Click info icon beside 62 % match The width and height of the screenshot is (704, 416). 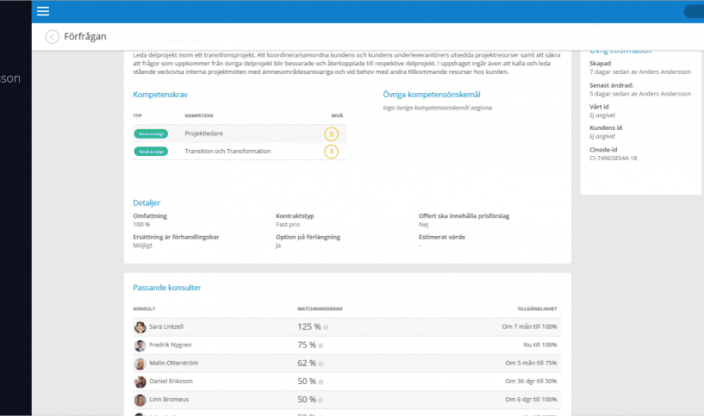[321, 364]
